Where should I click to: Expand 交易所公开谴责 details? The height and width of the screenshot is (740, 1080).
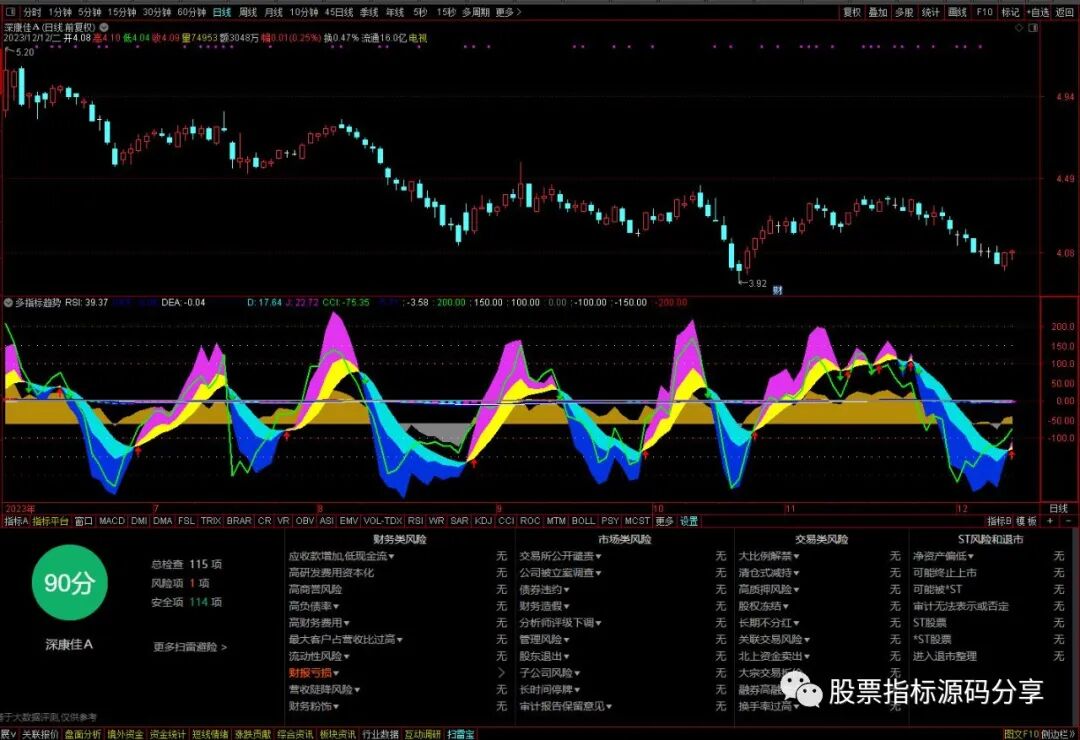pos(561,556)
